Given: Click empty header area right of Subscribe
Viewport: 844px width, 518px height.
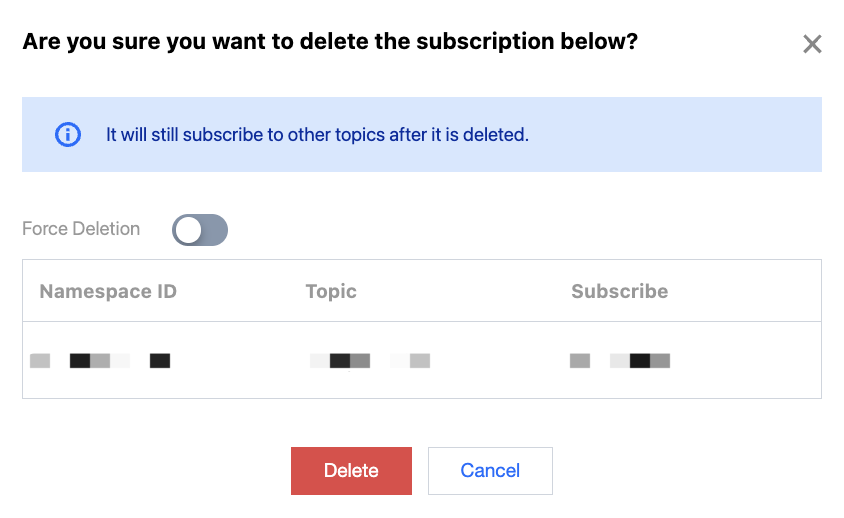Looking at the screenshot, I should click(x=750, y=292).
